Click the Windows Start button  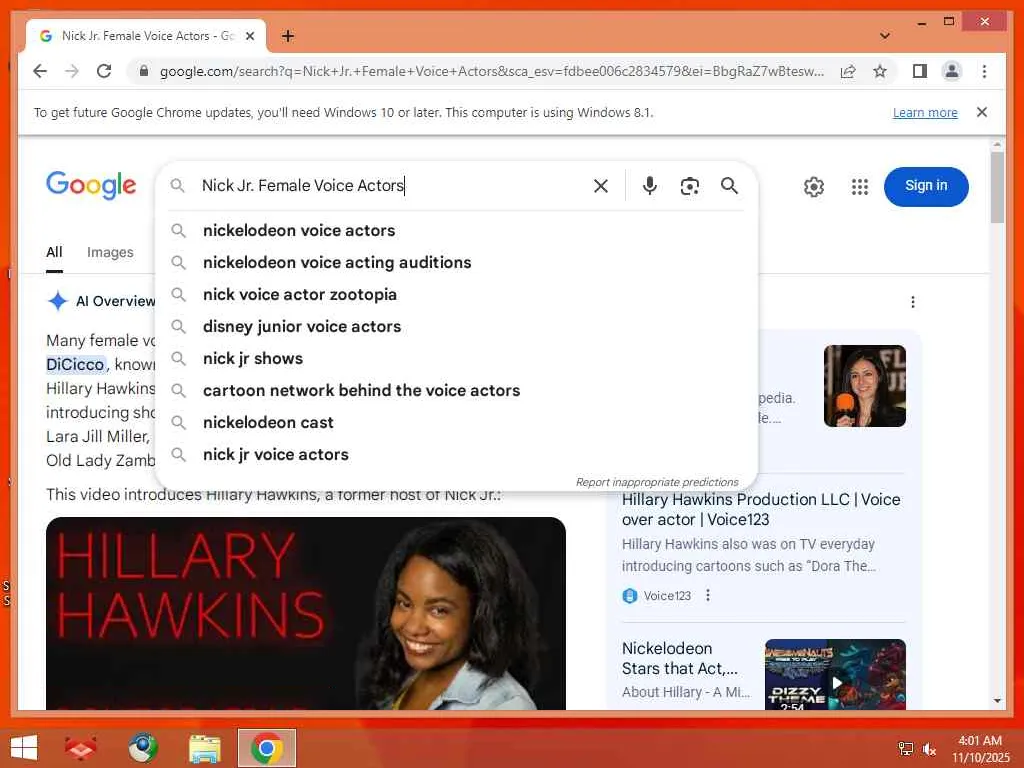tap(24, 747)
